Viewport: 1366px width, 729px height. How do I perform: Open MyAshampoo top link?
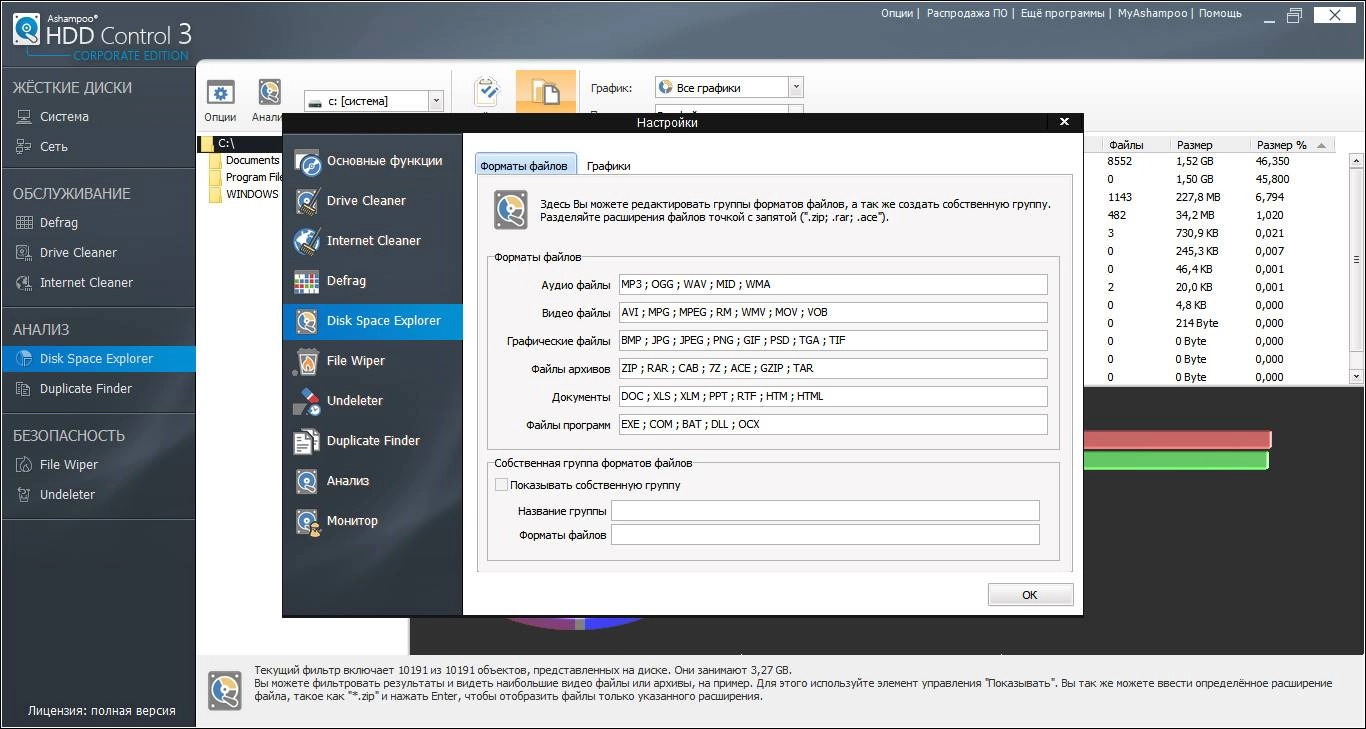(x=1152, y=14)
